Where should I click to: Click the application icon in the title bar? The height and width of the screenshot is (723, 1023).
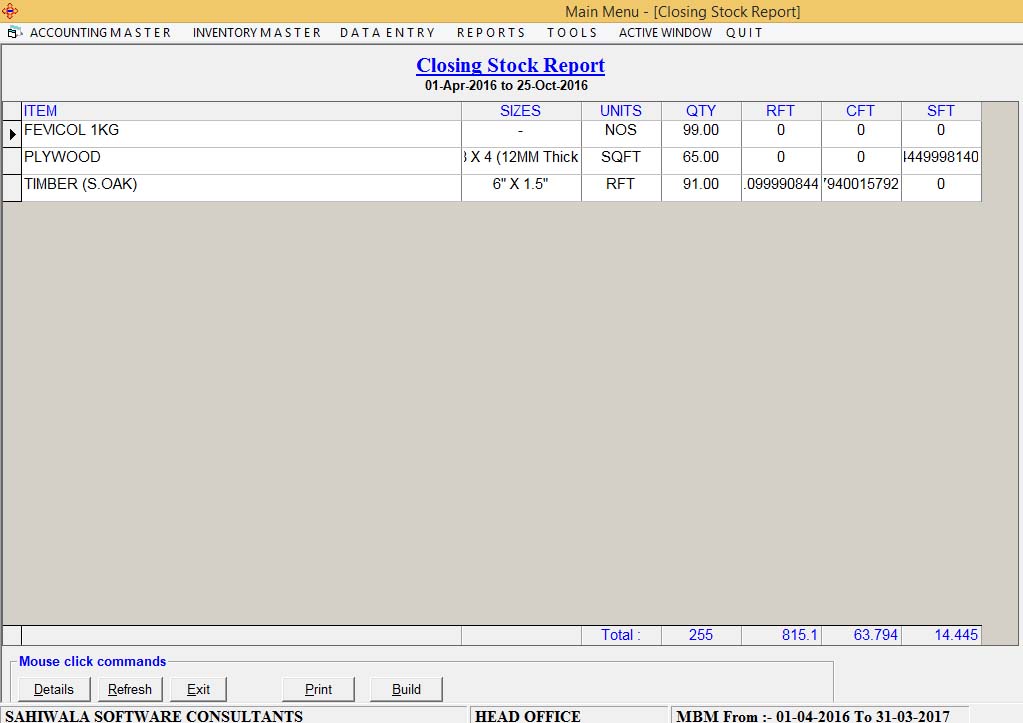click(11, 11)
